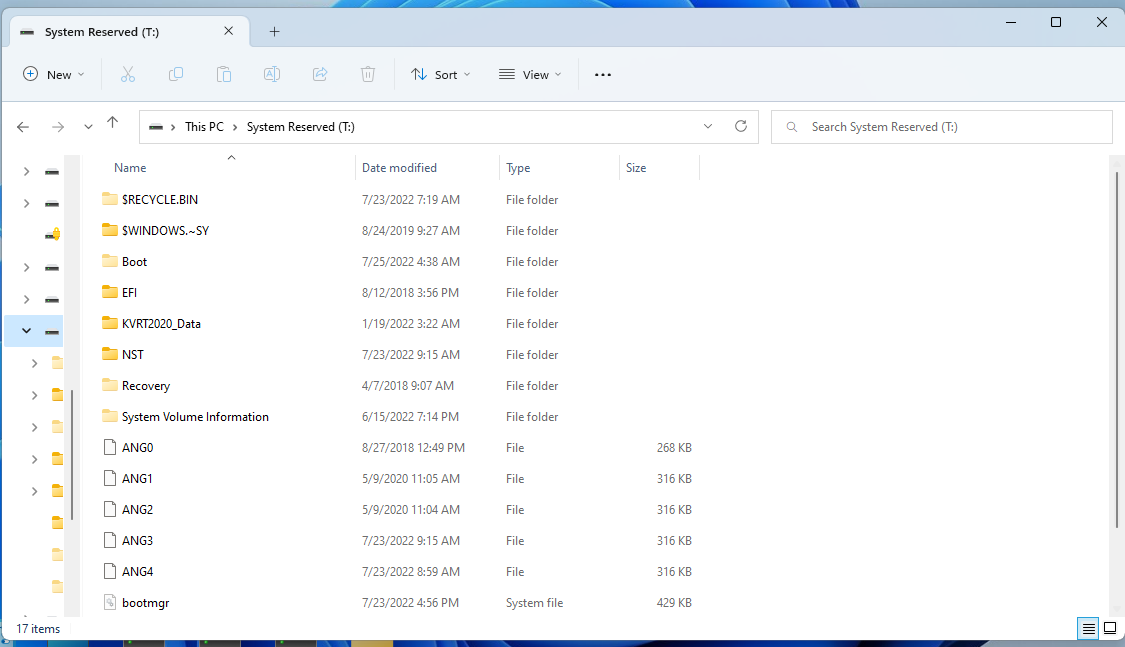Open recent locations dropdown chevron
Screen dimensions: 1125x647
(88, 127)
